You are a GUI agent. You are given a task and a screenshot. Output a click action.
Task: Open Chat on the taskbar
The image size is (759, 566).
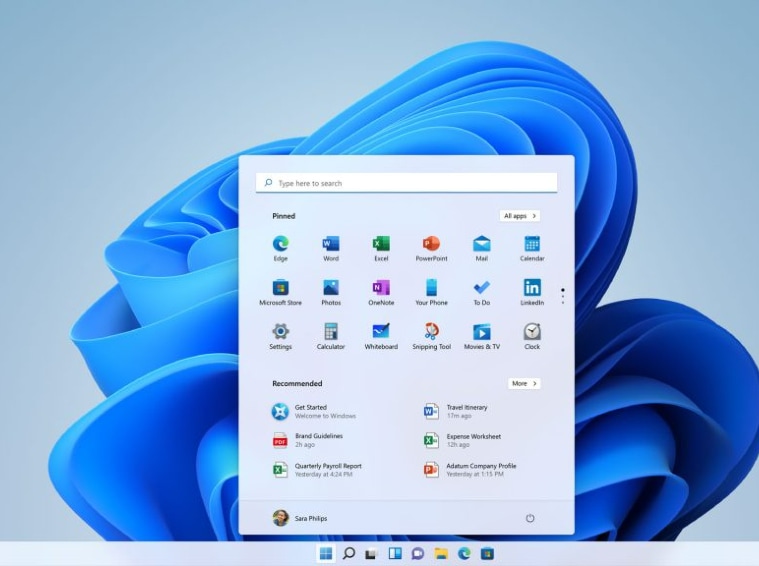click(418, 553)
